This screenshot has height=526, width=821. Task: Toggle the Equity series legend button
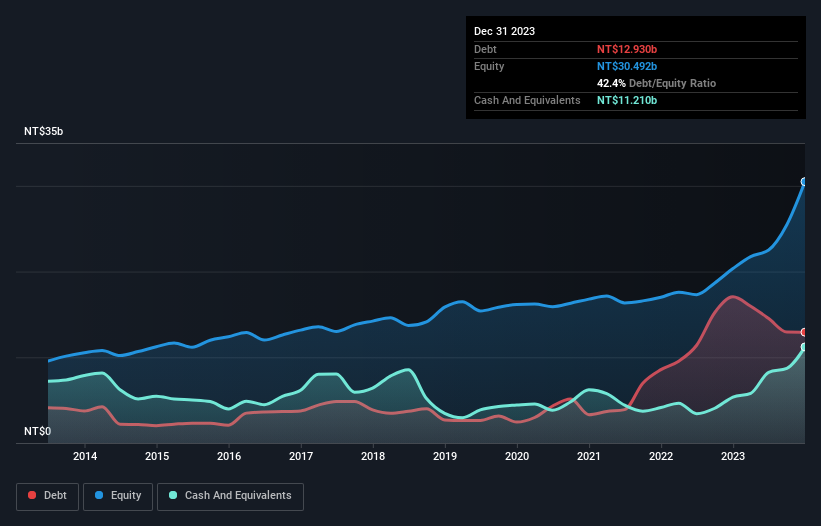pos(118,496)
